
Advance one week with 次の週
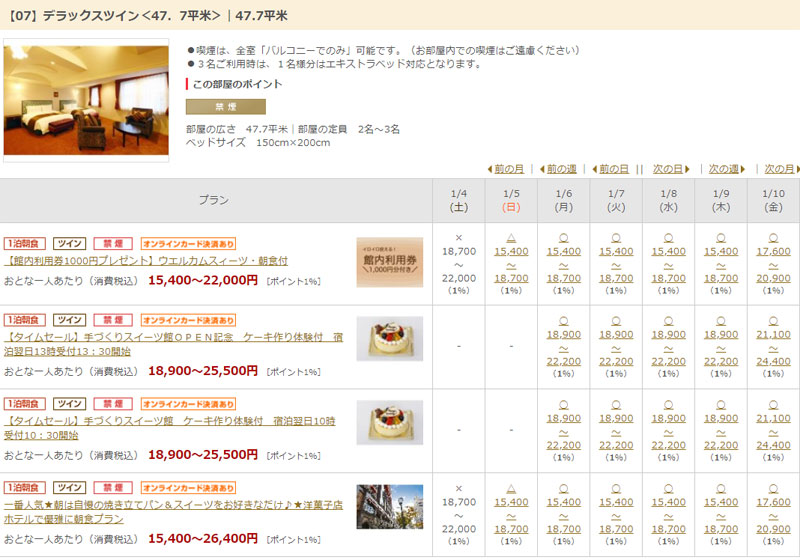[723, 169]
